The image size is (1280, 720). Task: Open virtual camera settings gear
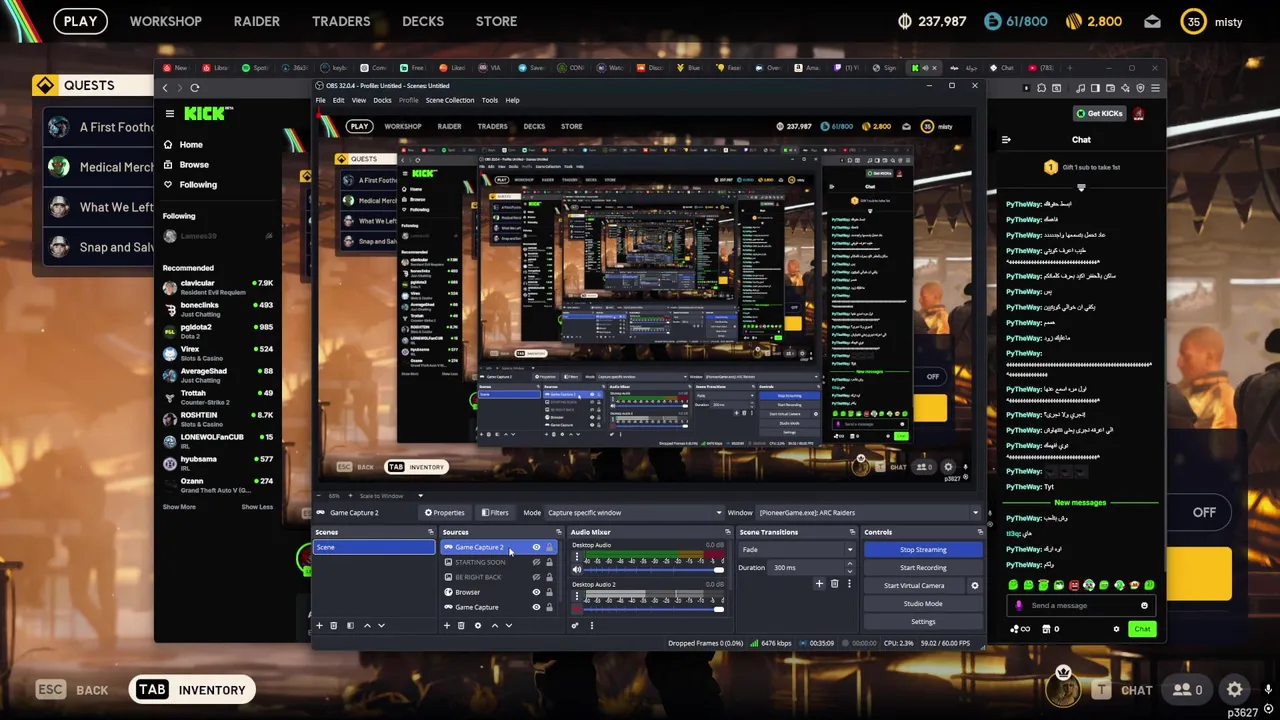pyautogui.click(x=974, y=586)
